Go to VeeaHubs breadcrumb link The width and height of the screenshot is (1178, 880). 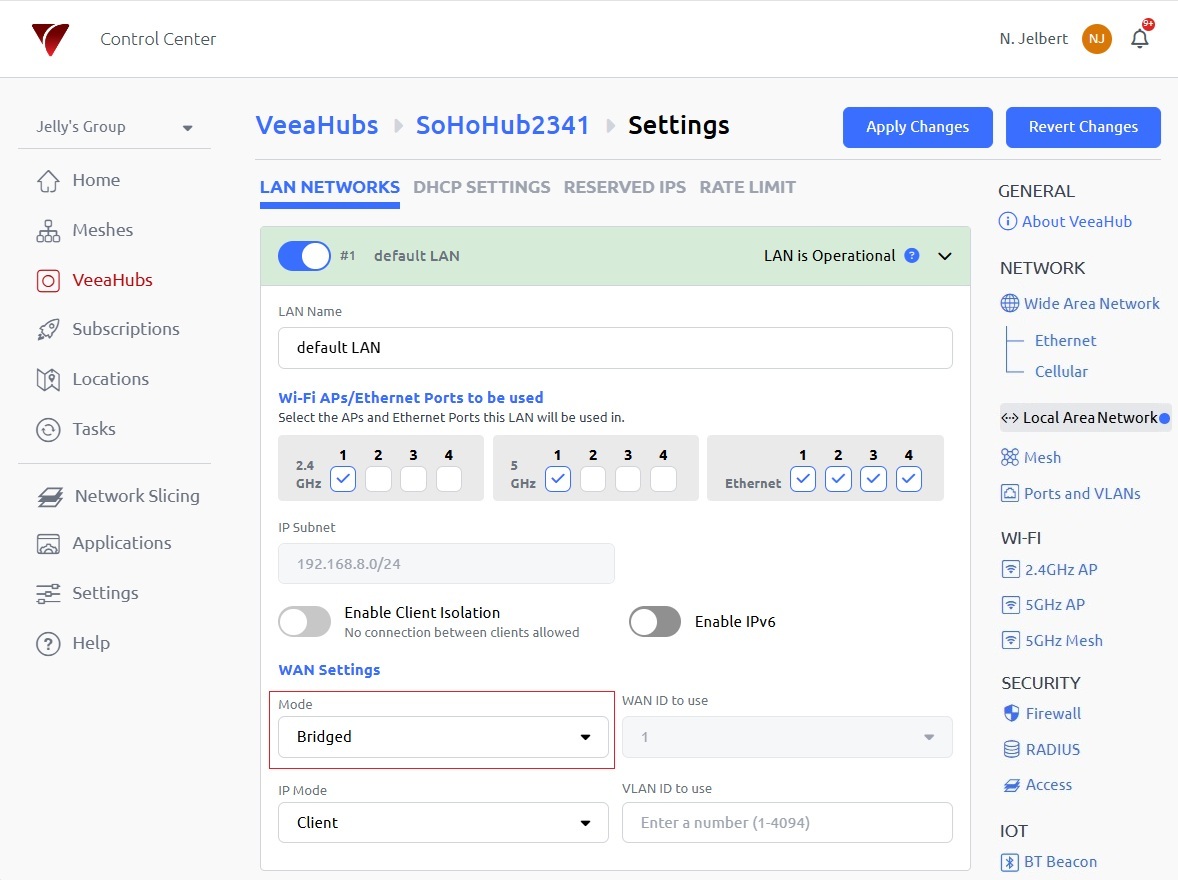point(317,125)
